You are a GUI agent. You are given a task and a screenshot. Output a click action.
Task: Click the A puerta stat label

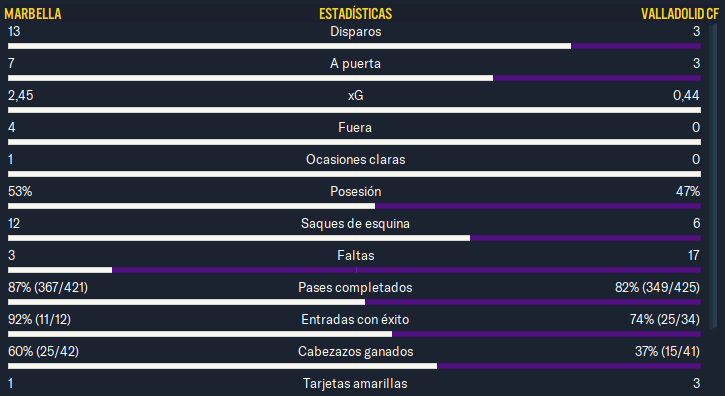(x=356, y=63)
